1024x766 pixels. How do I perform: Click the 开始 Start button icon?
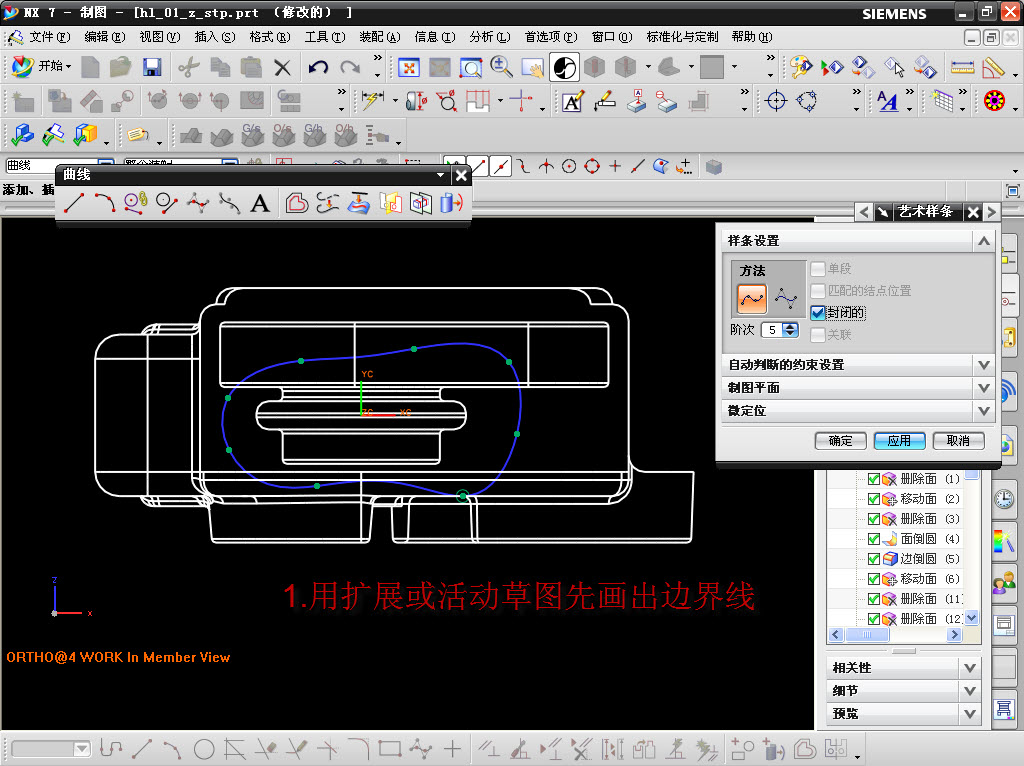(x=40, y=66)
